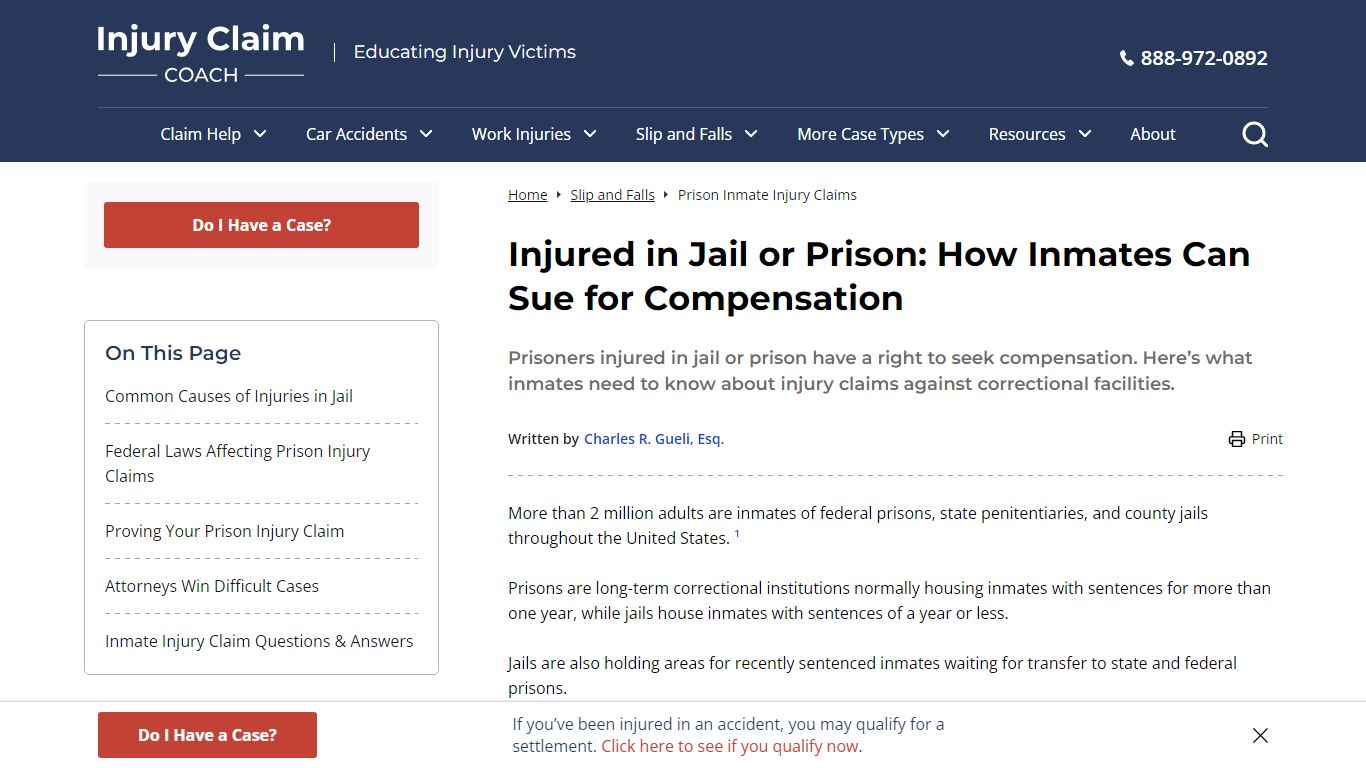1366x768 pixels.
Task: Expand the Resources dropdown chevron
Action: 1085,134
